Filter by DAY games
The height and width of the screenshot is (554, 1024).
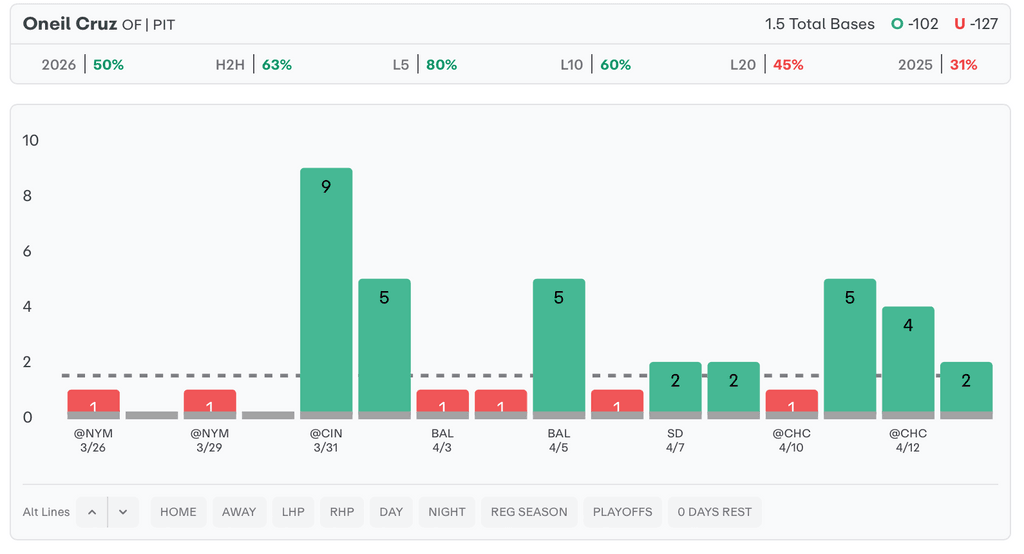tap(391, 512)
